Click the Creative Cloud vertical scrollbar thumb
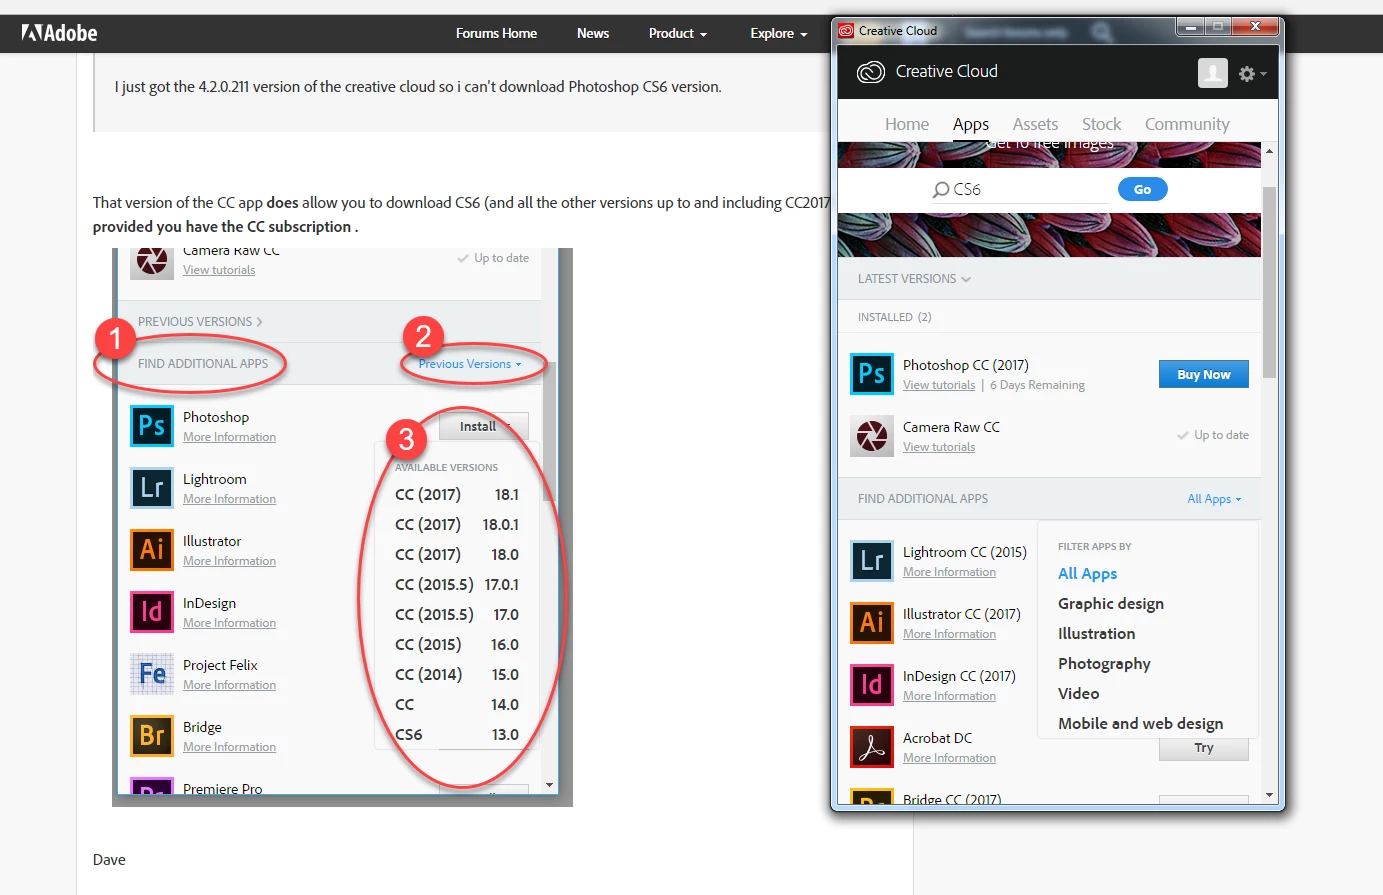Image resolution: width=1383 pixels, height=895 pixels. coord(1269,282)
